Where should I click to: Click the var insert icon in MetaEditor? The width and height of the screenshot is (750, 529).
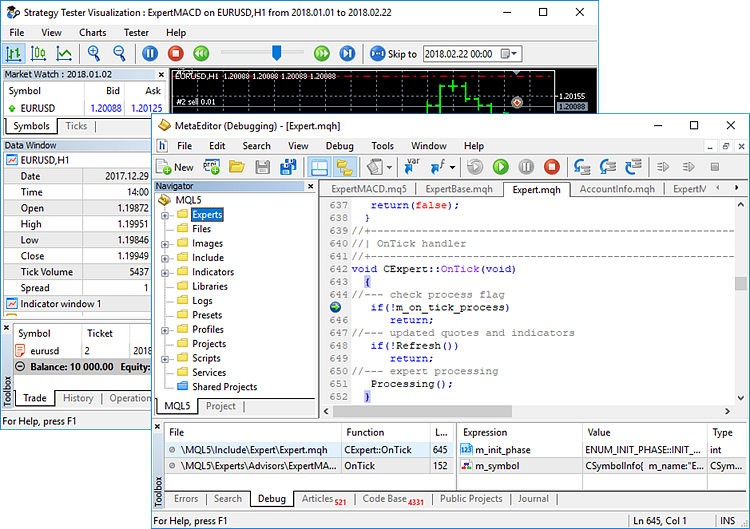click(x=411, y=166)
